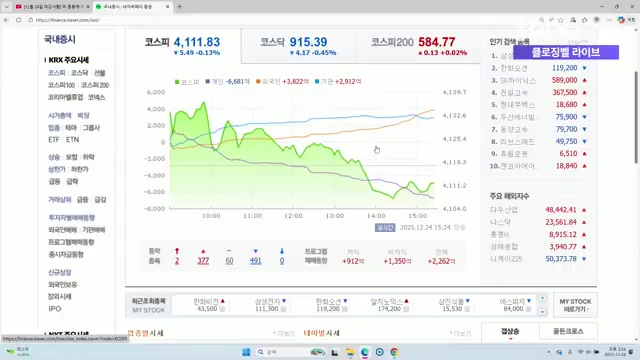
Task: Reload the page with the refresh icon
Action: pos(18,20)
